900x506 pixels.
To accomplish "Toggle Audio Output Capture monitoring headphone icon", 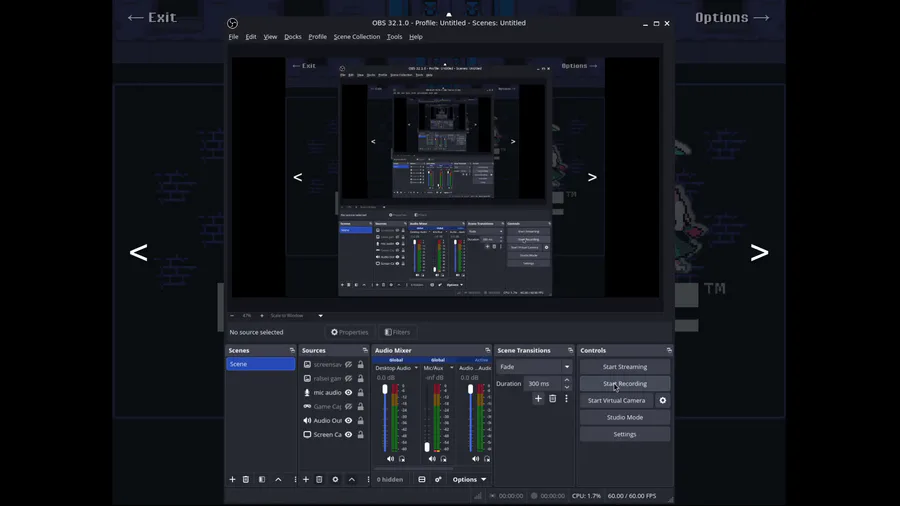I will click(487, 458).
